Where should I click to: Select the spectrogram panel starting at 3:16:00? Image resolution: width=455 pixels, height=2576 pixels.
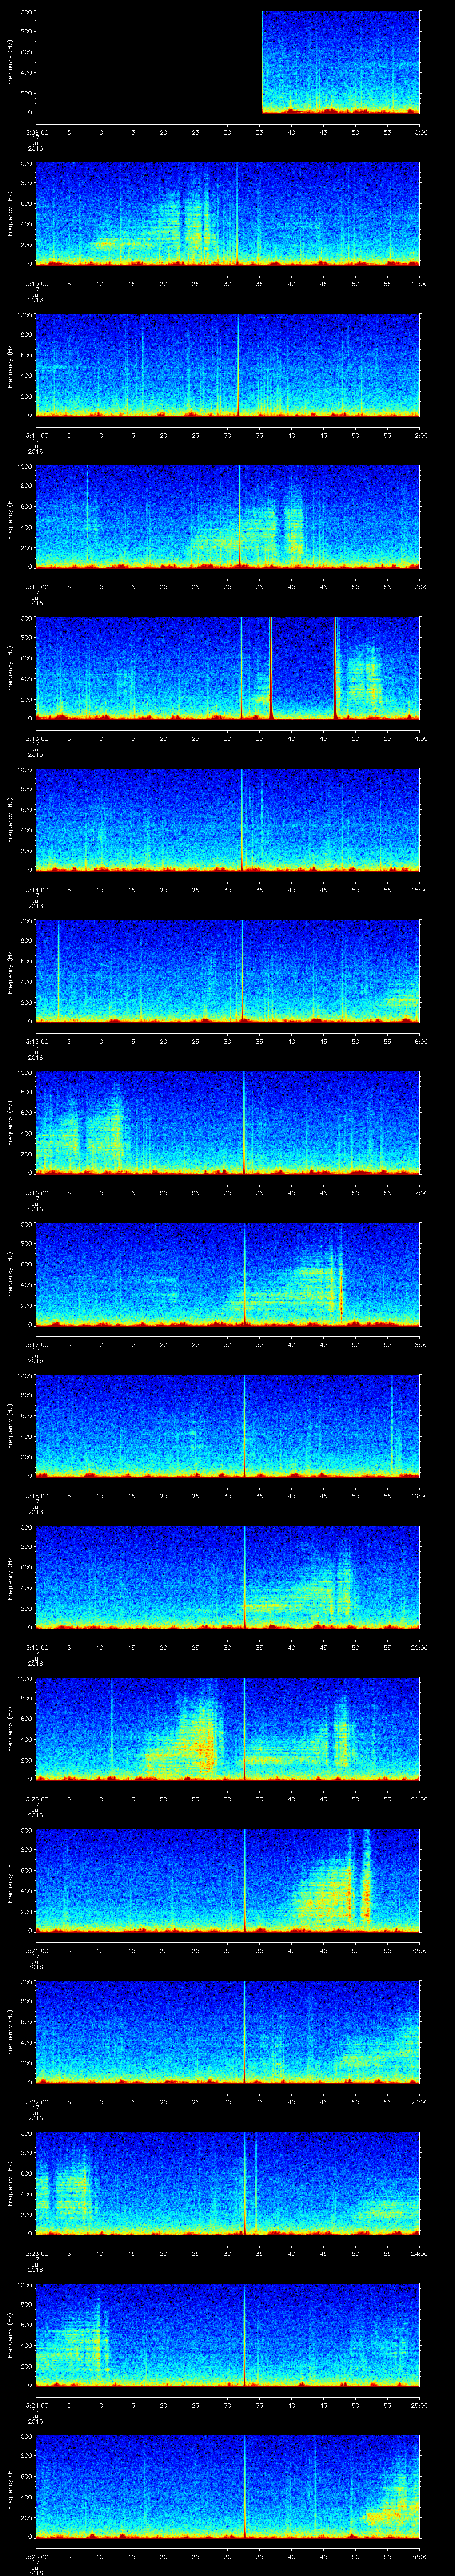(228, 1123)
